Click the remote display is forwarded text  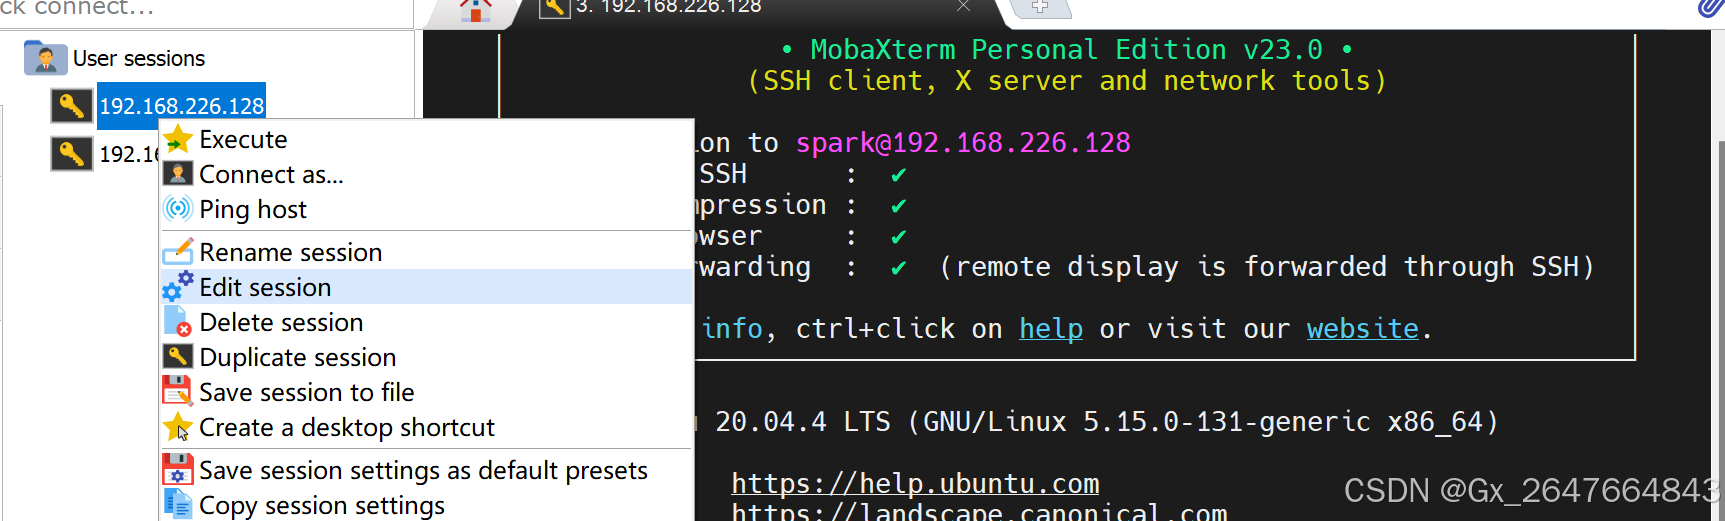[1266, 267]
